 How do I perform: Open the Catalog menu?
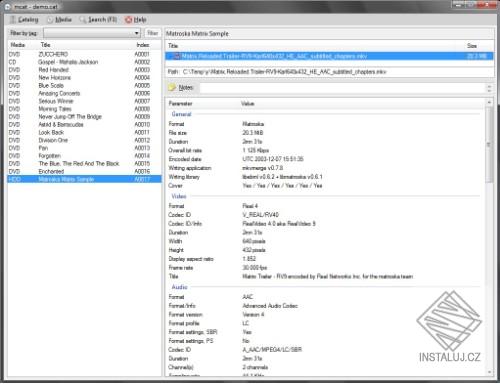pyautogui.click(x=24, y=20)
